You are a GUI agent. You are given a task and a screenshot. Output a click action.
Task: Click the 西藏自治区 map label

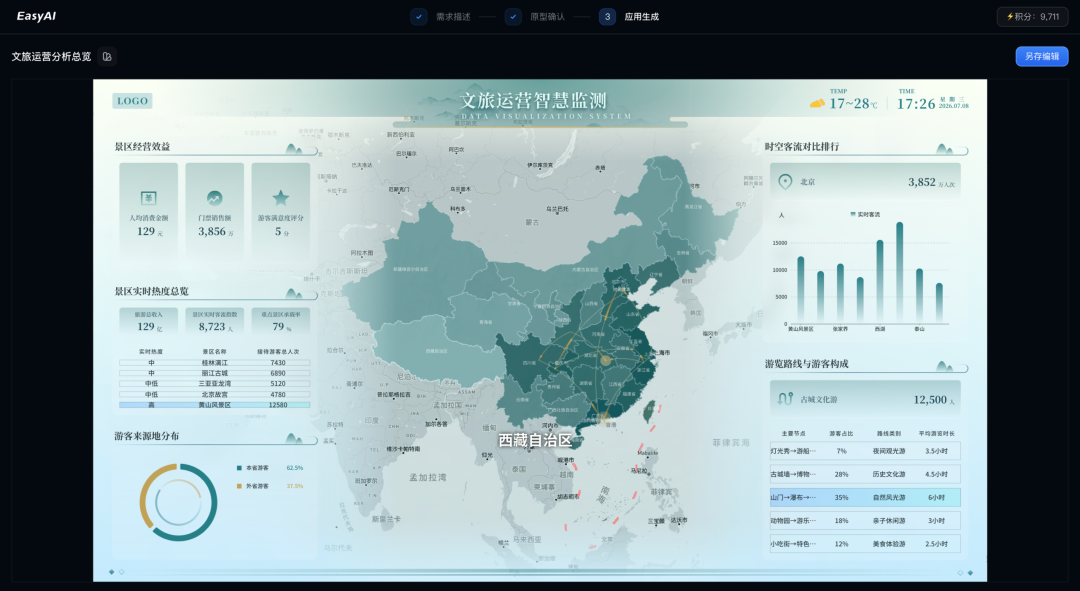coord(535,440)
